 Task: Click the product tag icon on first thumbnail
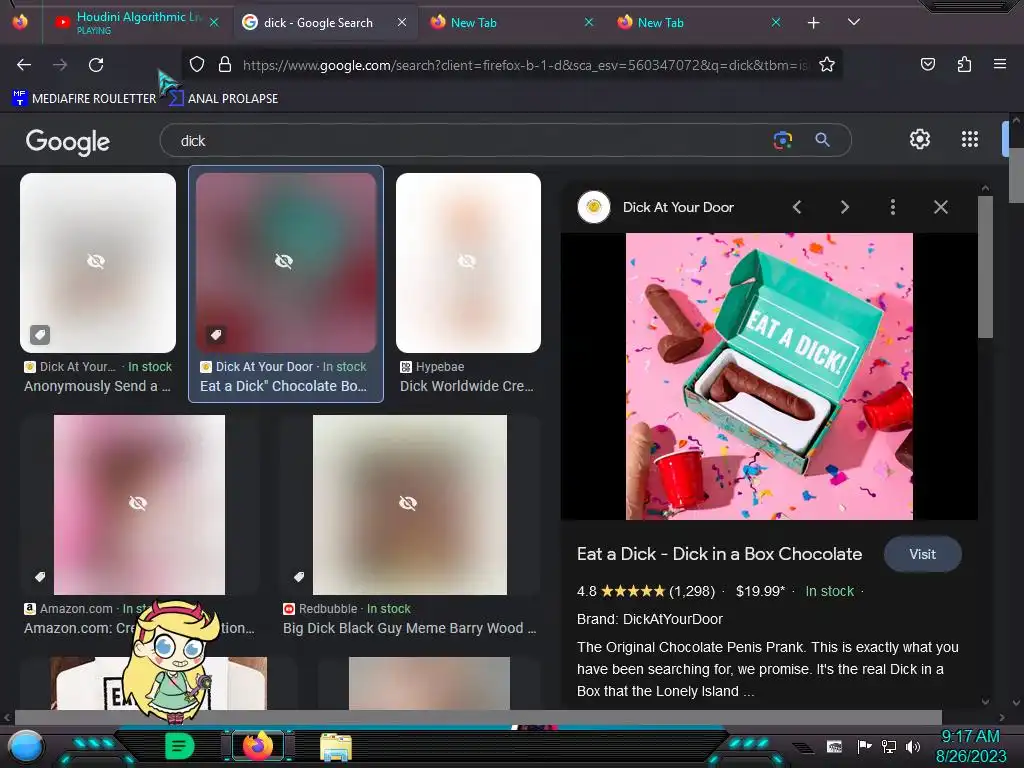point(40,335)
